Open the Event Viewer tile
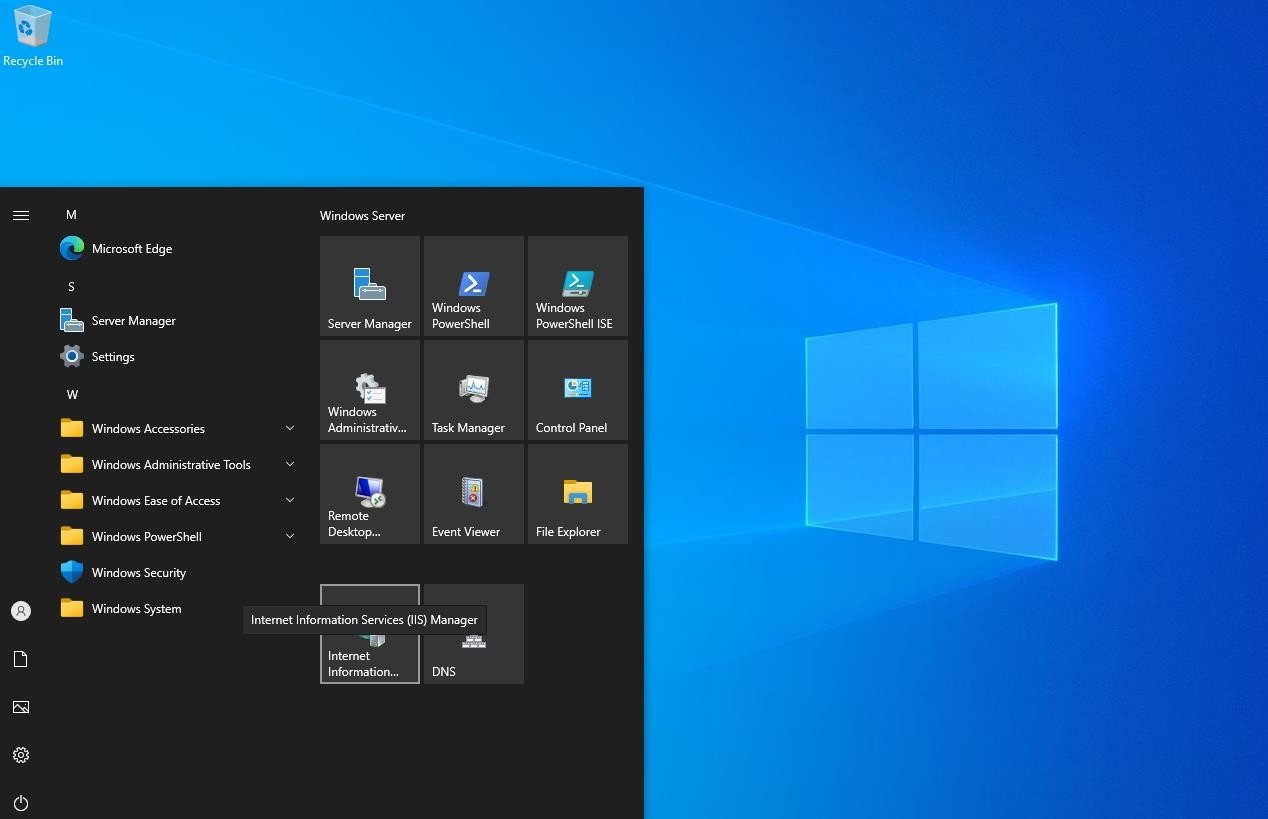This screenshot has height=819, width=1268. tap(474, 494)
